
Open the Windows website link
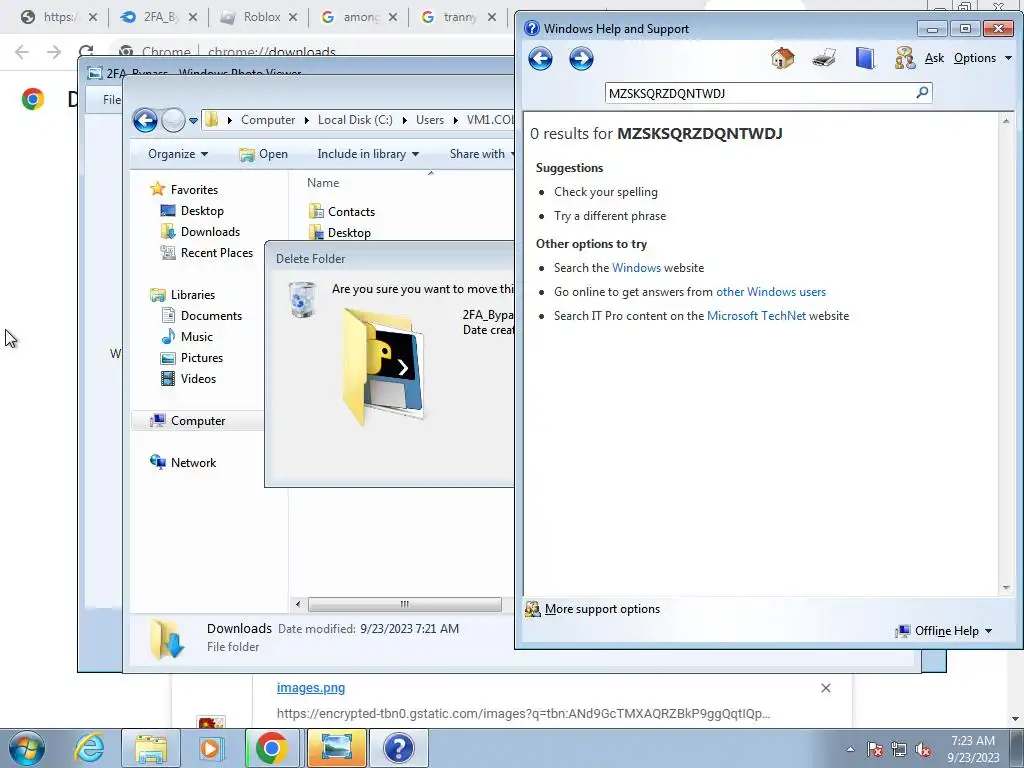coord(636,268)
